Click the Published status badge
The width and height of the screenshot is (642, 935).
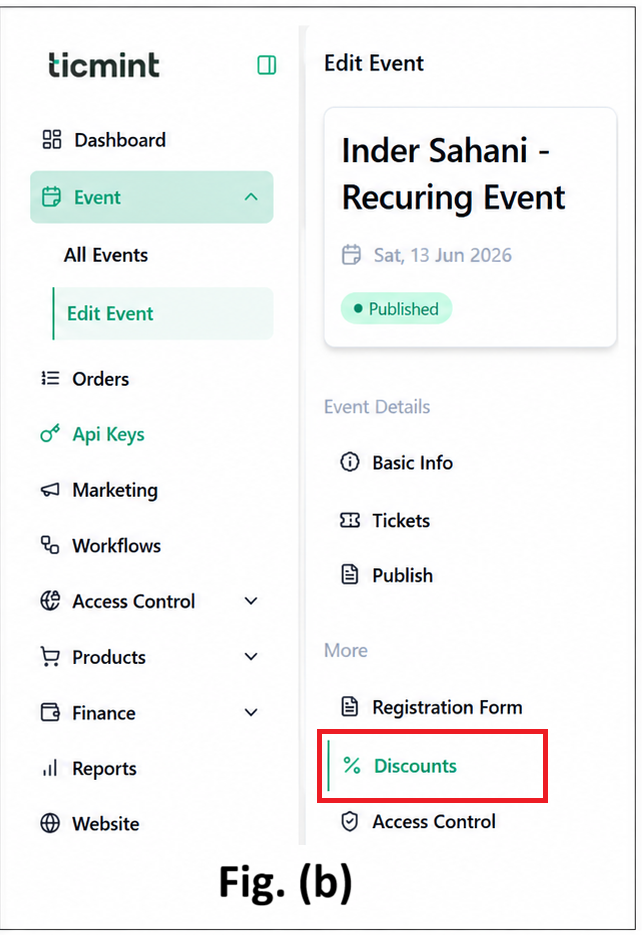click(x=396, y=308)
